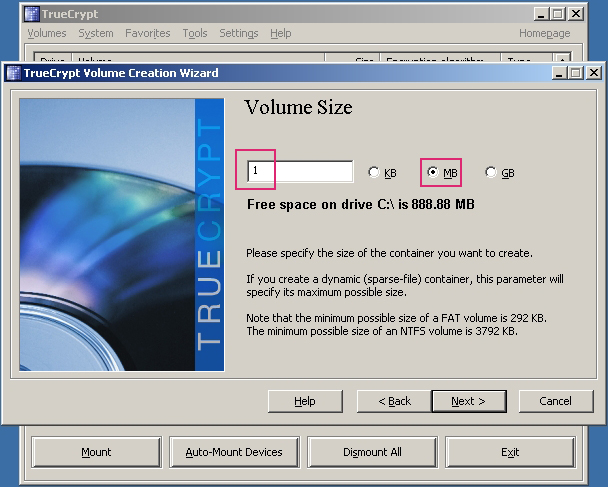Open the Tools menu

click(x=195, y=33)
